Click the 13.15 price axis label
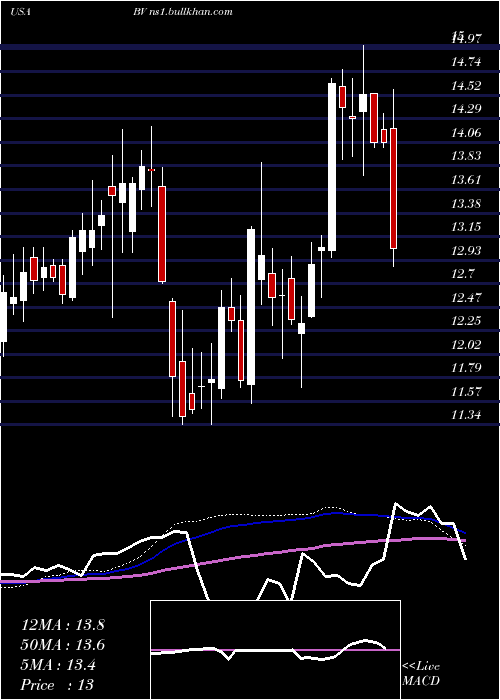This screenshot has height=700, width=500. 466,227
